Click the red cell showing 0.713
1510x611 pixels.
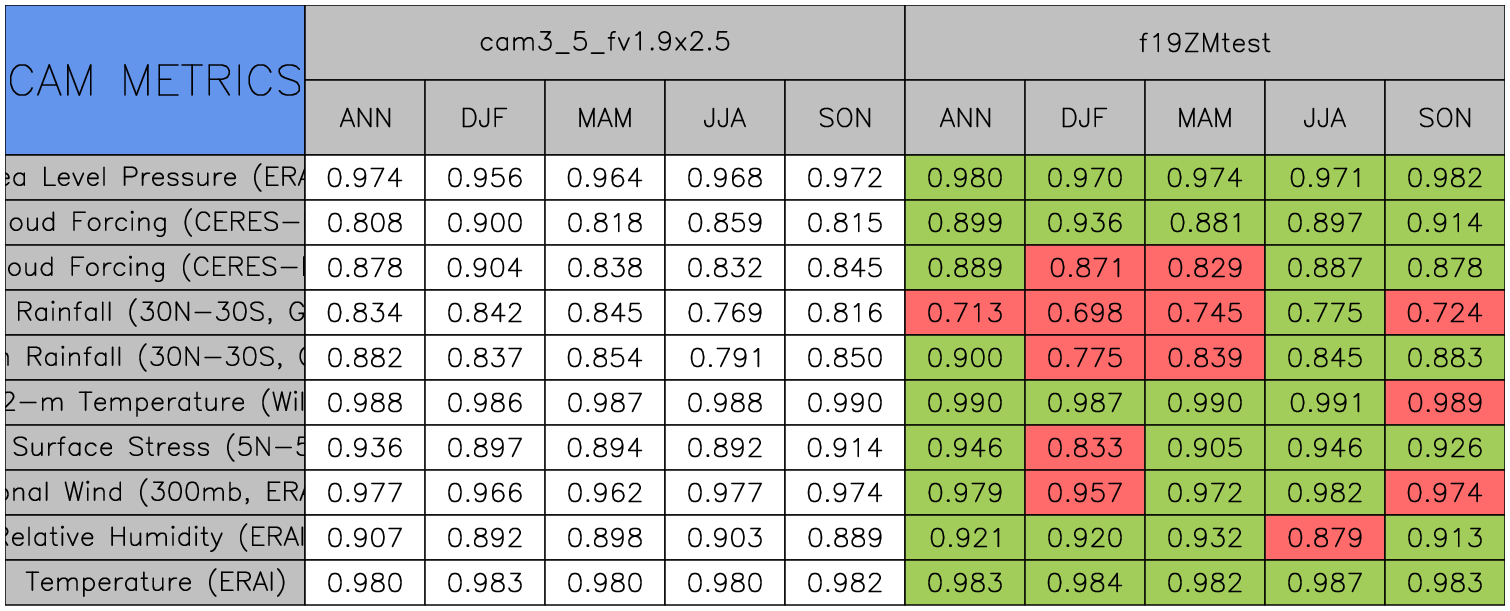point(964,313)
